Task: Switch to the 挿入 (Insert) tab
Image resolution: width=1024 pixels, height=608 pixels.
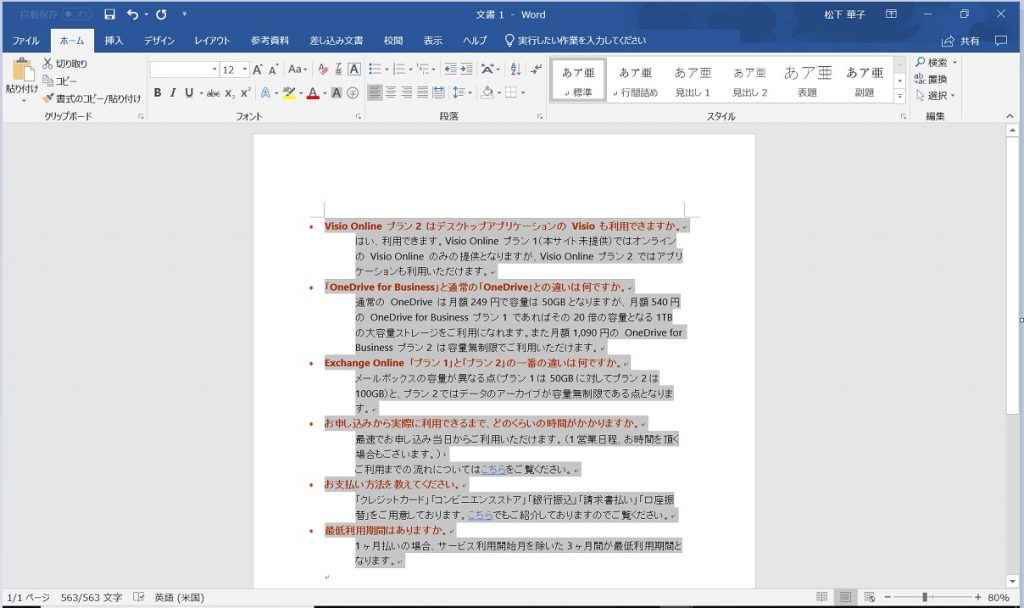Action: (114, 41)
